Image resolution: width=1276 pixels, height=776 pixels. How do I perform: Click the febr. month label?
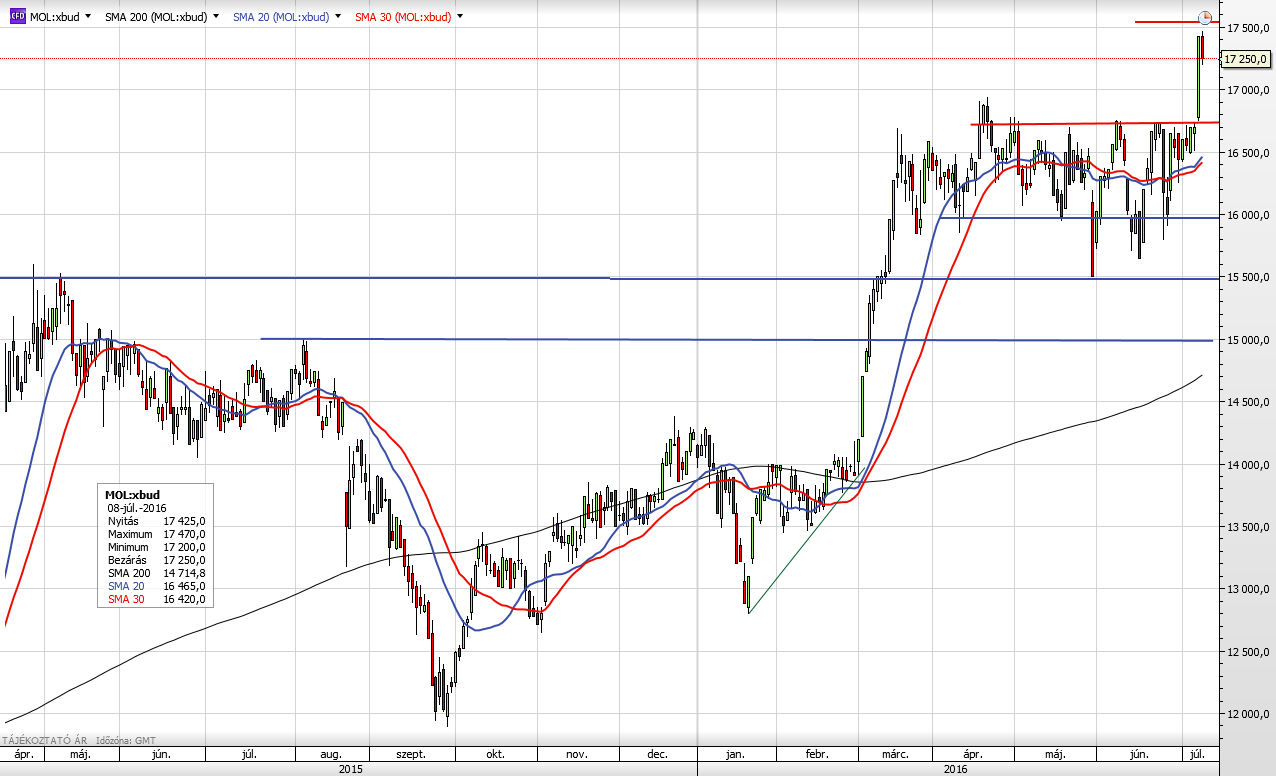[x=818, y=754]
